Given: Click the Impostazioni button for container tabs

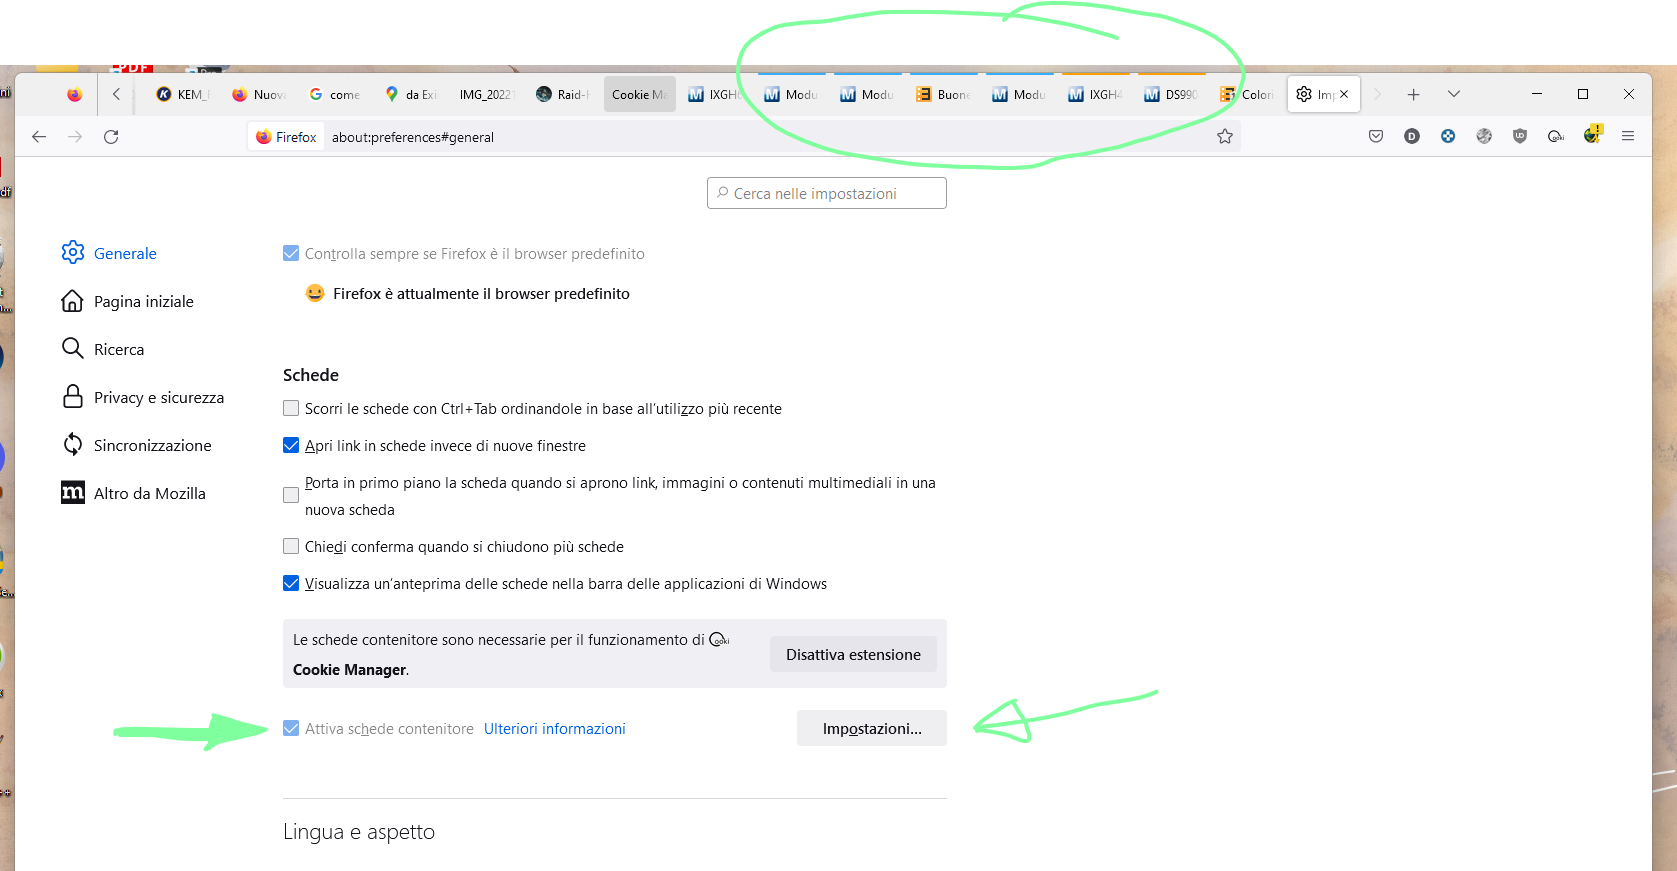Looking at the screenshot, I should pos(871,729).
